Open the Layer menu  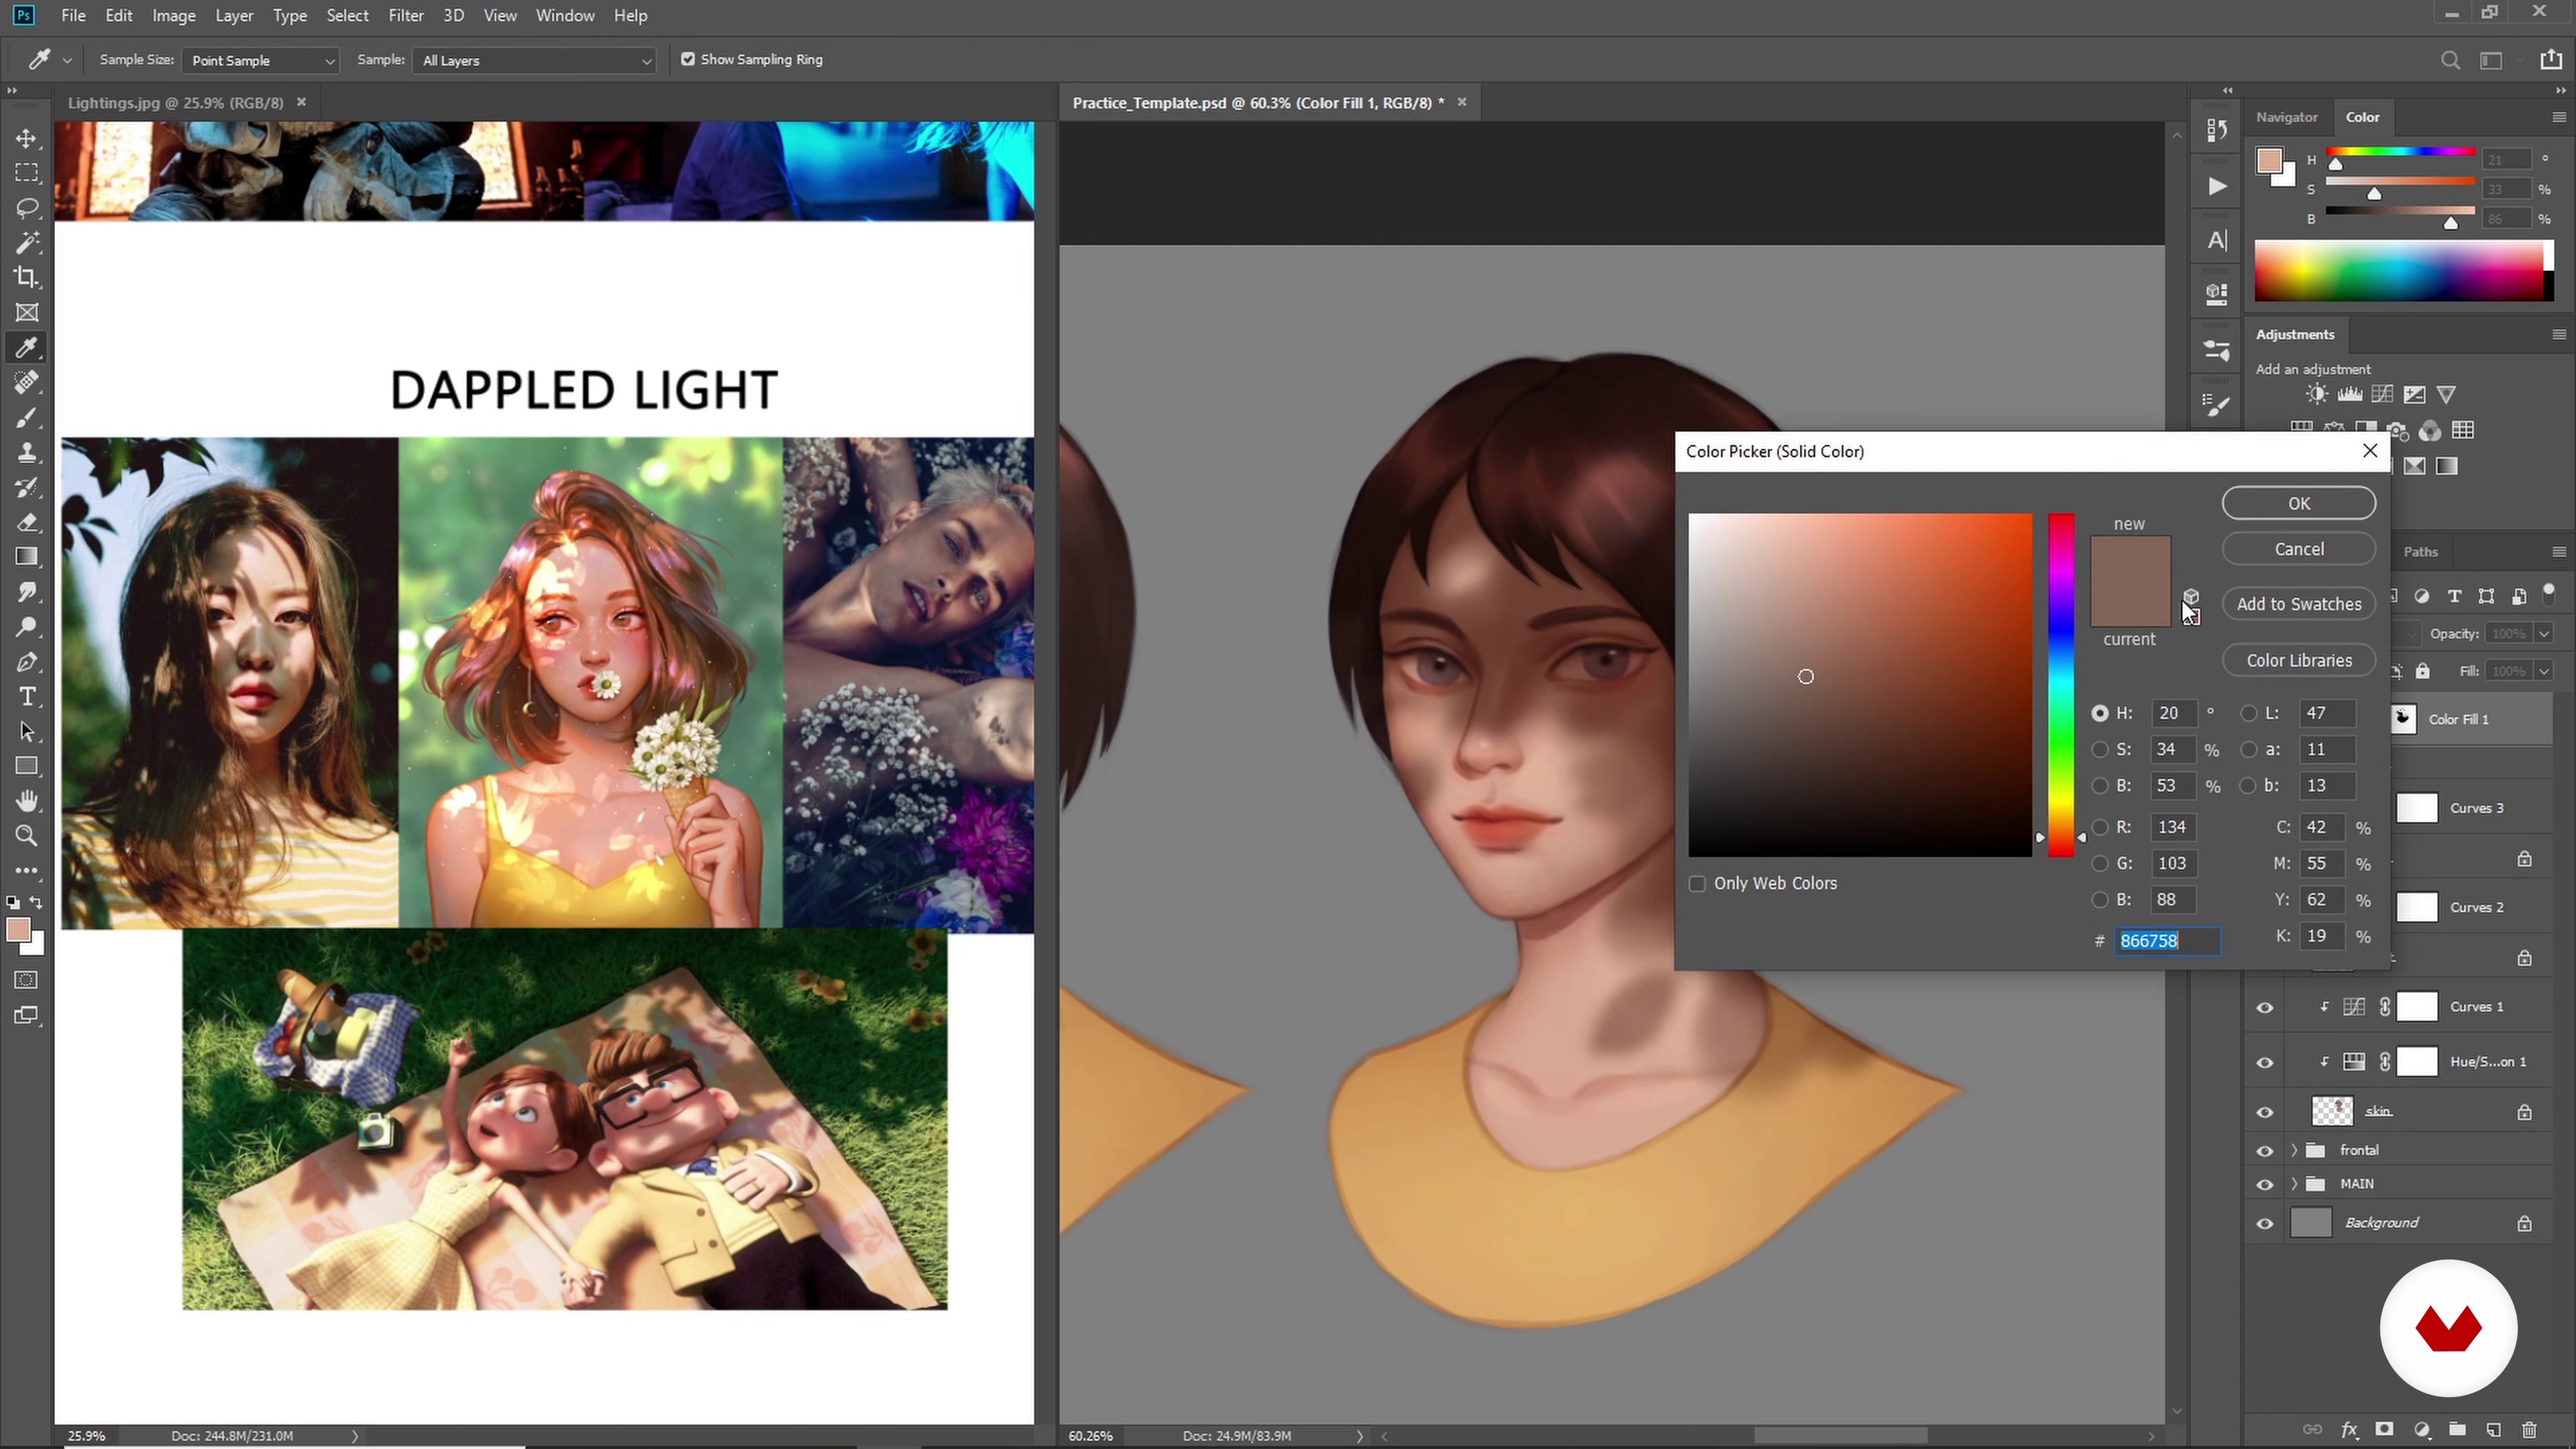pyautogui.click(x=234, y=16)
